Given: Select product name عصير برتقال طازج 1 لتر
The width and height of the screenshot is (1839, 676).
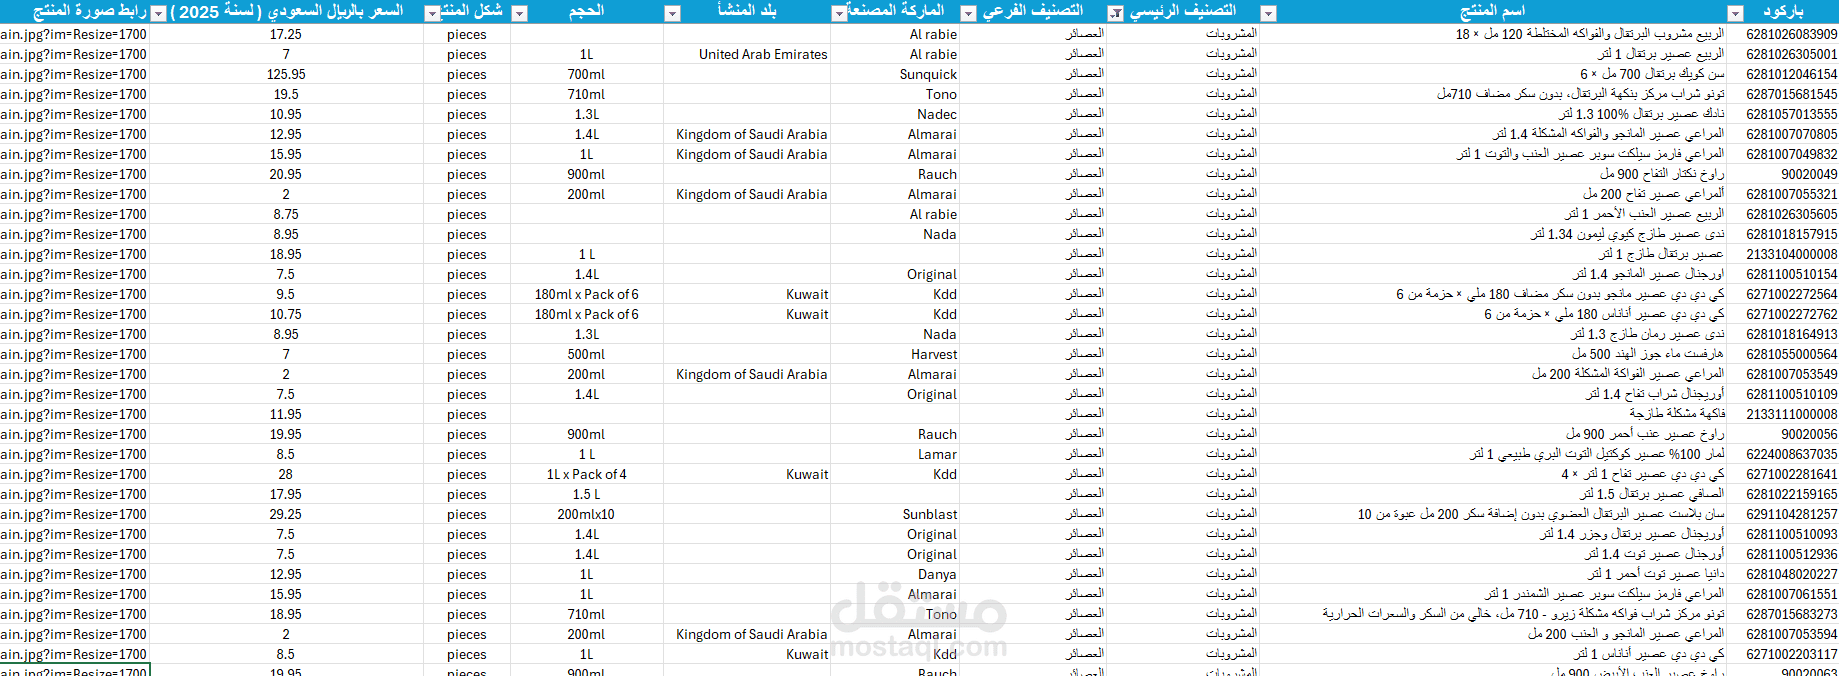Looking at the screenshot, I should (x=1492, y=254).
